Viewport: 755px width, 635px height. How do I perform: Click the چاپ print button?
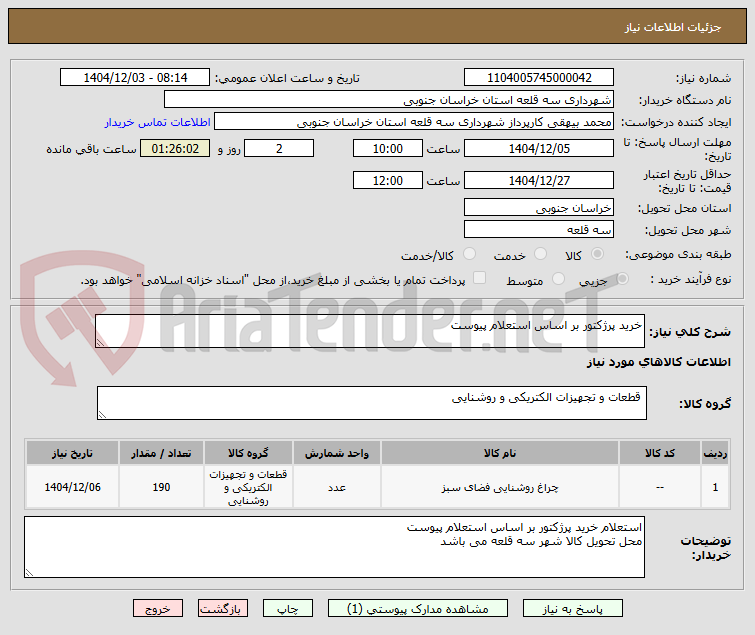287,609
